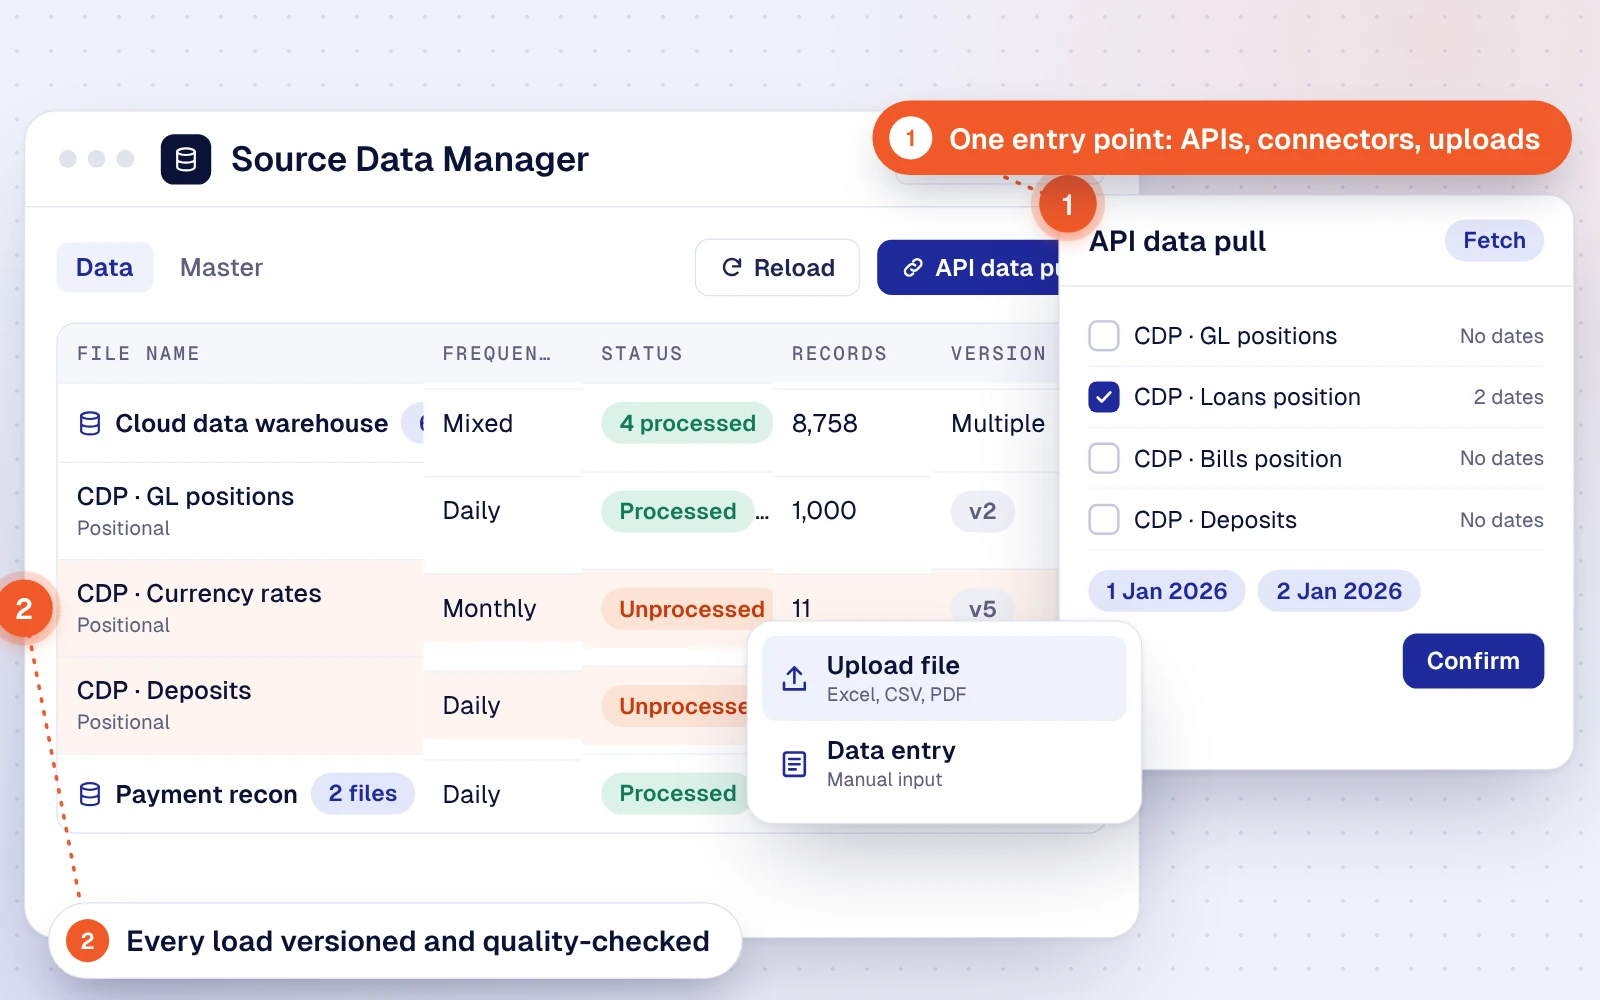Click Unprocessed status of CDP · Currency rates
1600x1000 pixels.
(688, 609)
